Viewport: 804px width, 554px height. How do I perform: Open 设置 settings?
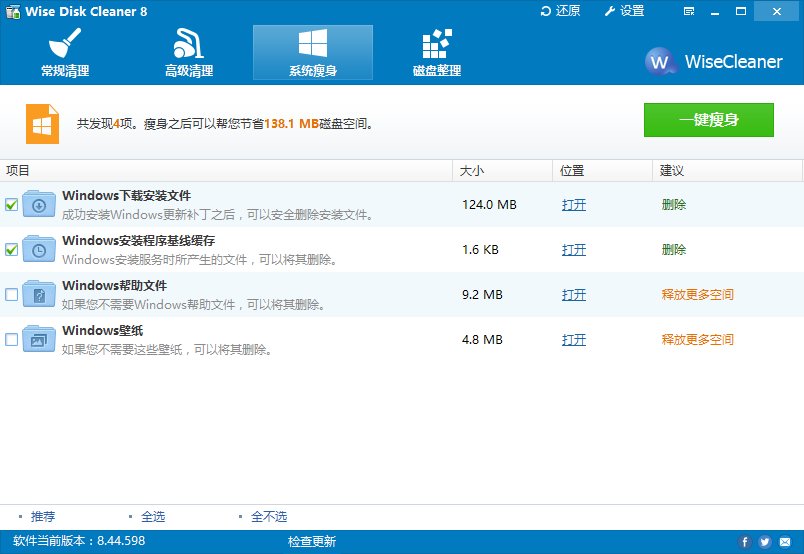(625, 11)
